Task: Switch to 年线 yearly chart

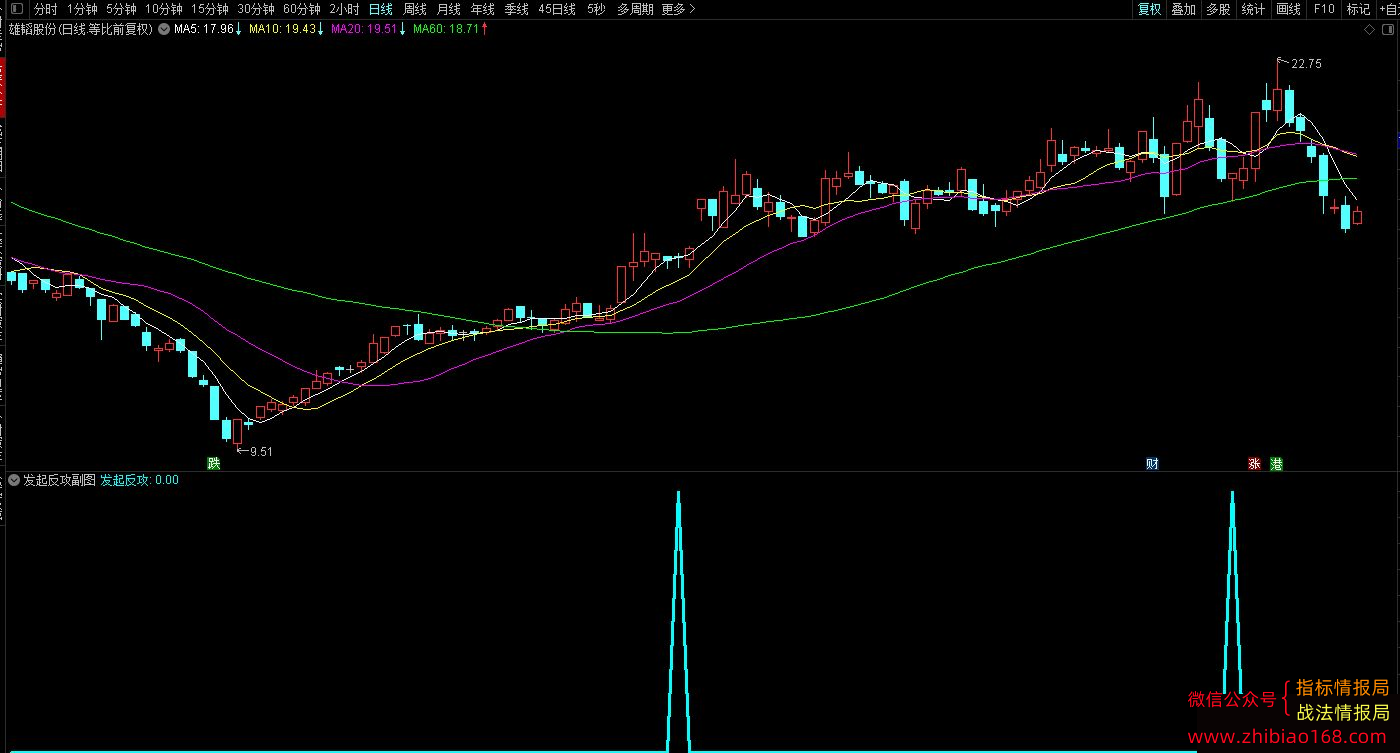Action: 483,9
